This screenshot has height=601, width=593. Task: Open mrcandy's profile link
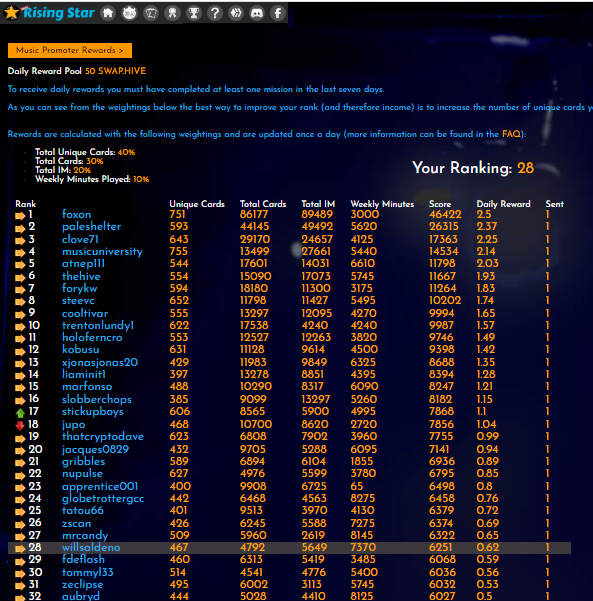point(85,535)
